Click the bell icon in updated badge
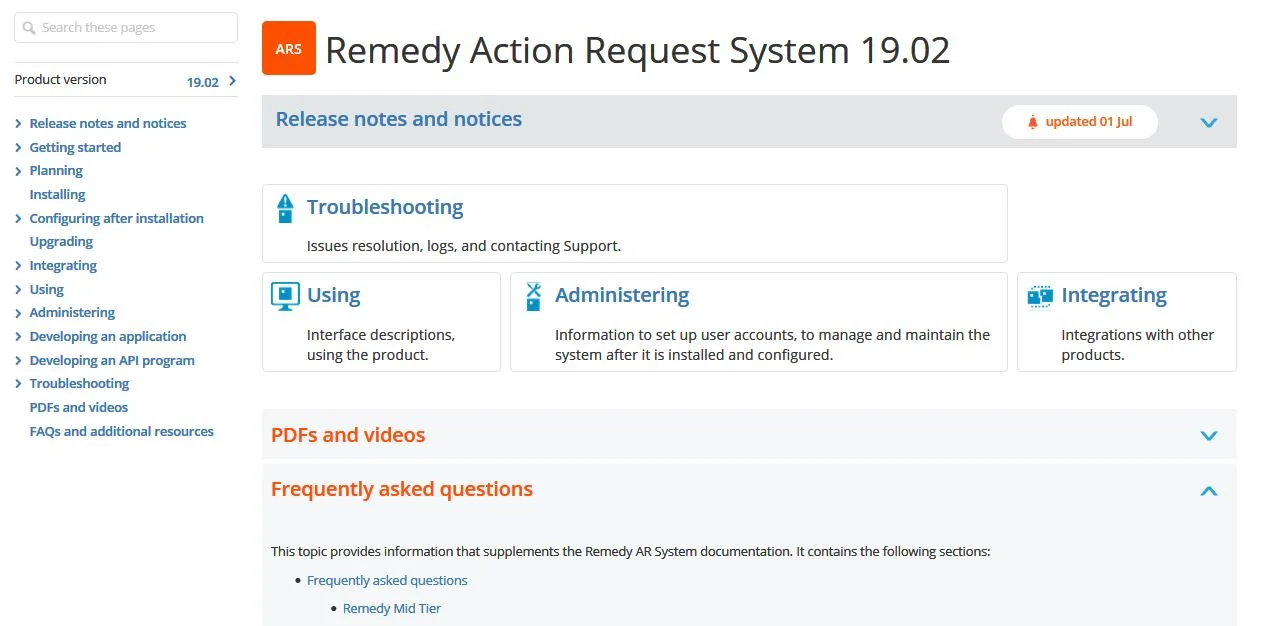This screenshot has height=626, width=1274. [x=1033, y=122]
